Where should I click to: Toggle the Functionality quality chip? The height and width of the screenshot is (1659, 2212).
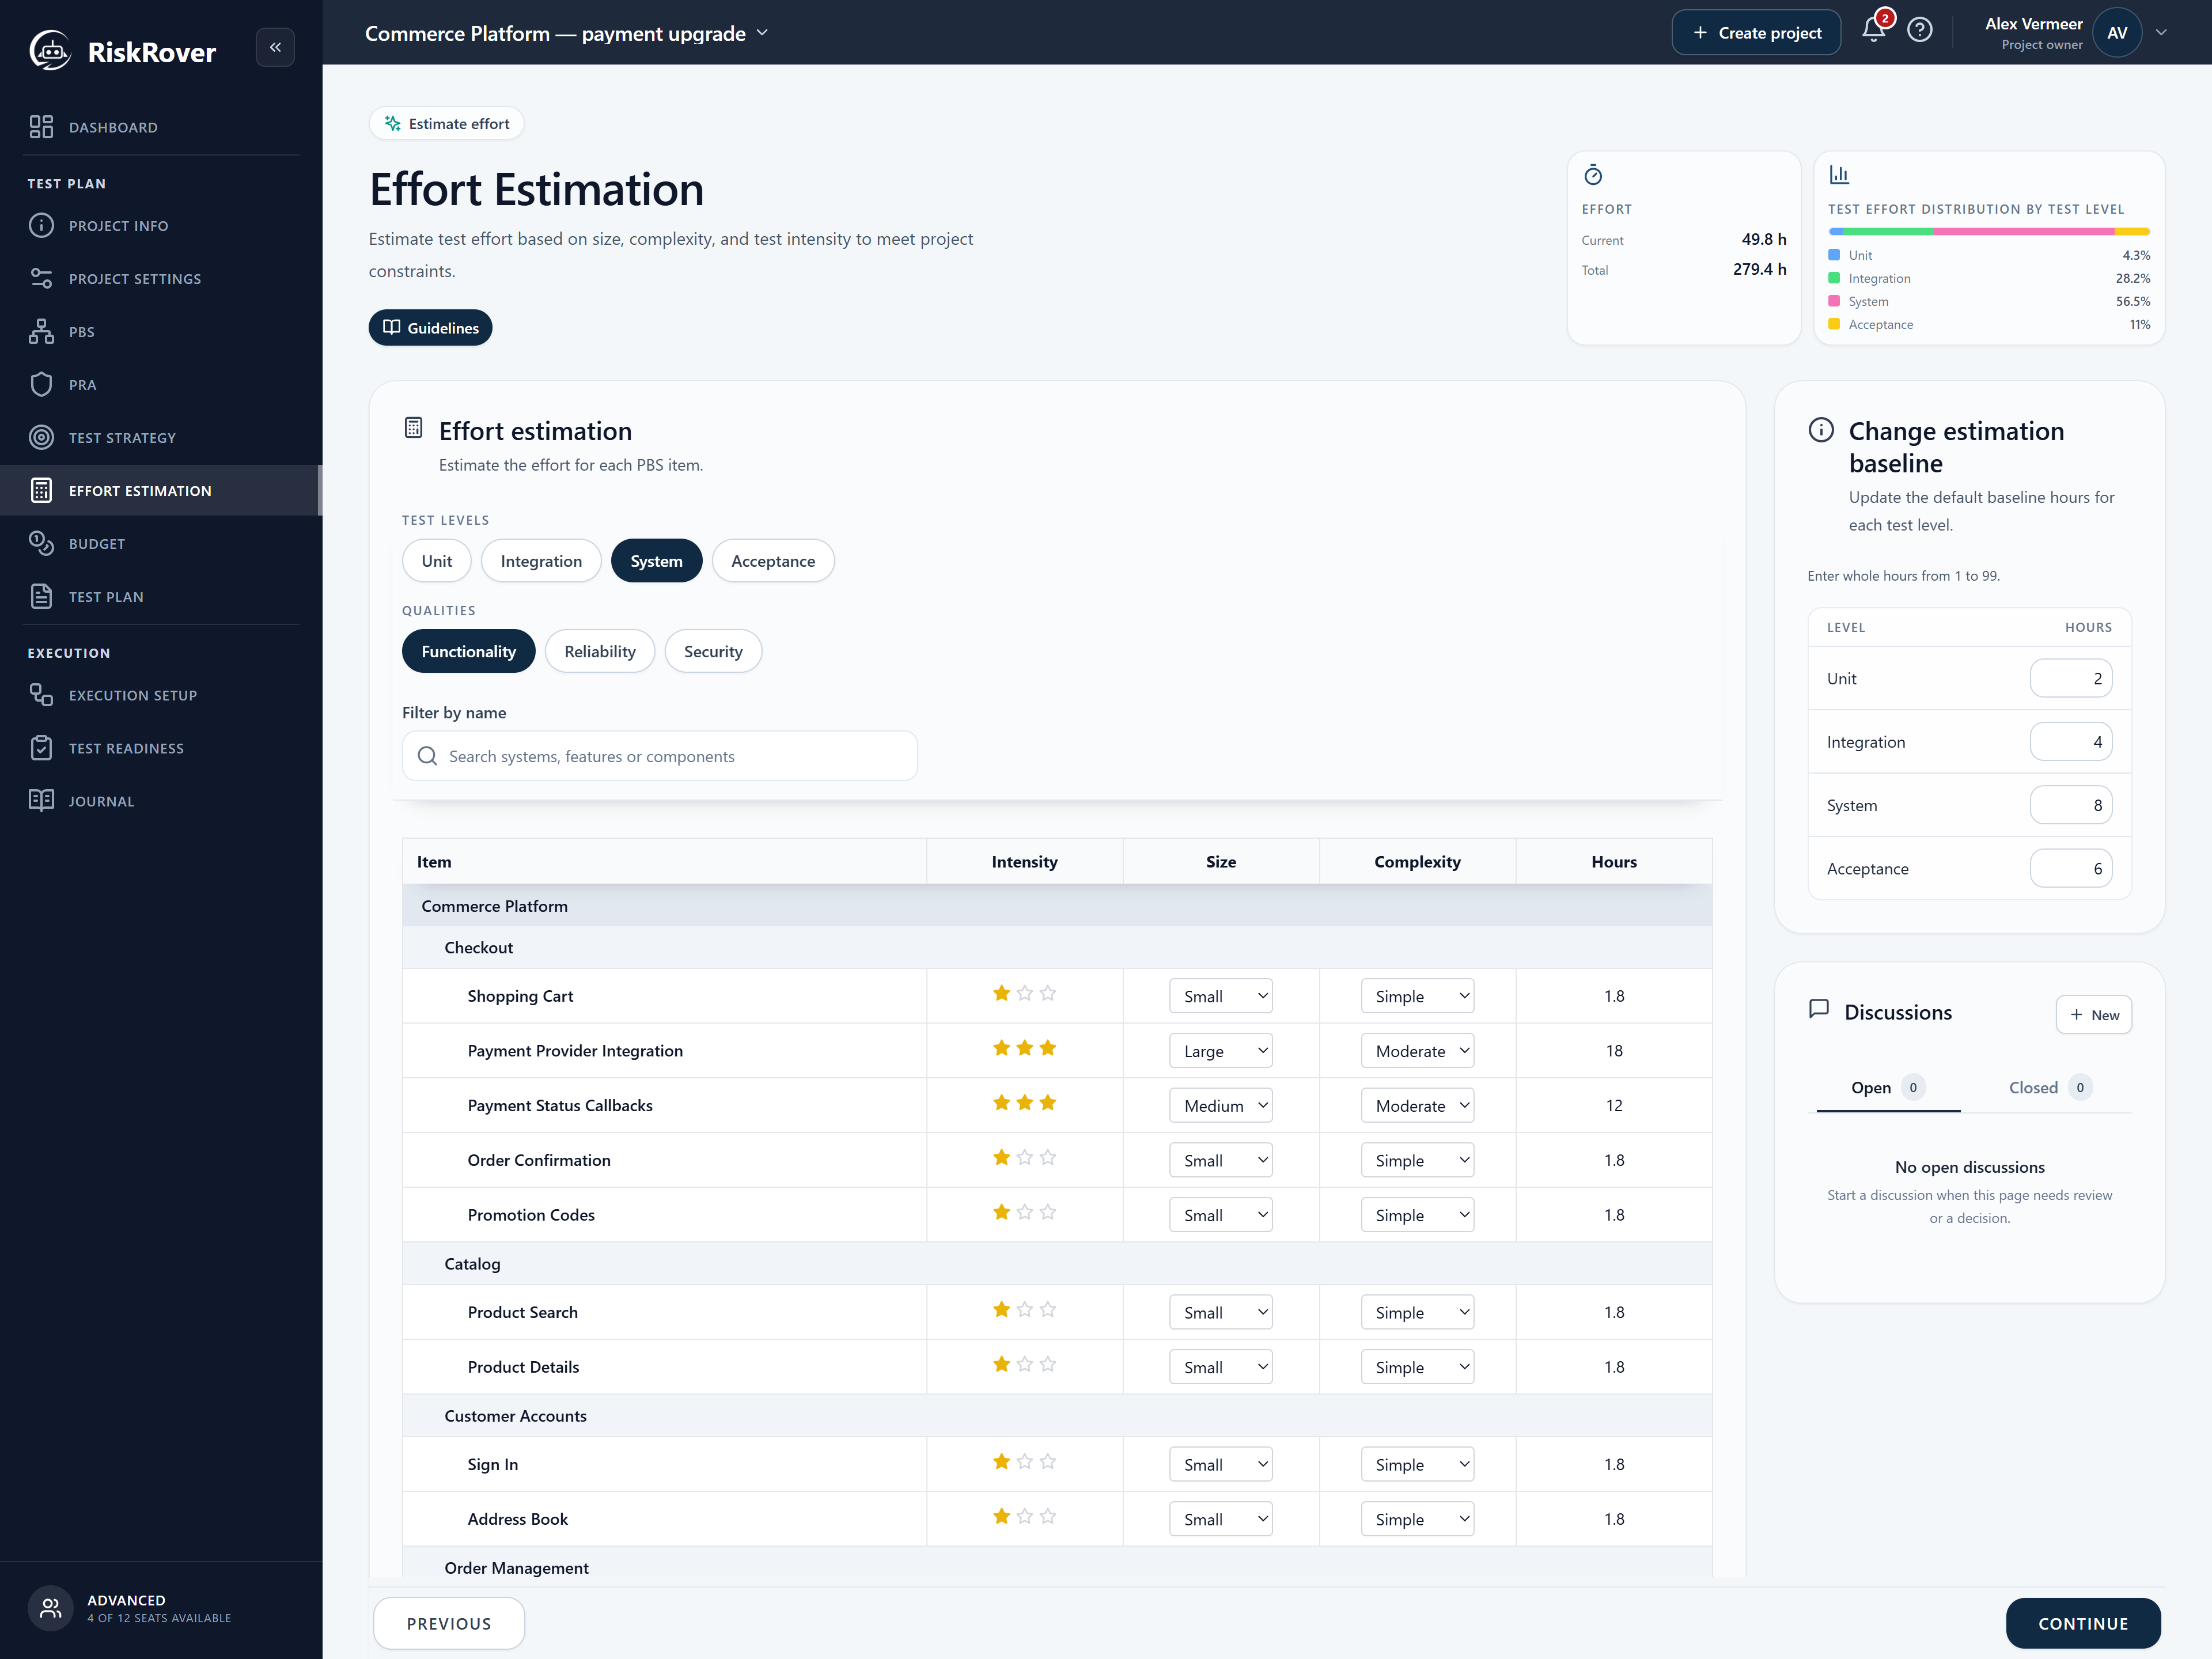pyautogui.click(x=468, y=651)
